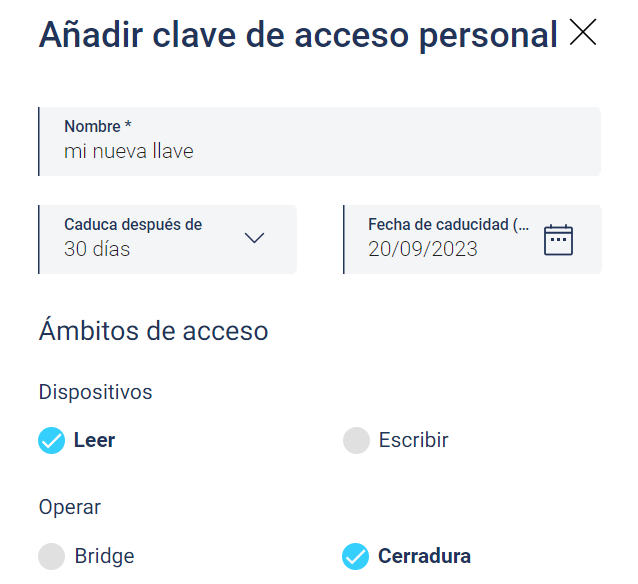Screen dimensions: 638x584
Task: Close the Añadir clave de acceso dialog
Action: tap(583, 32)
